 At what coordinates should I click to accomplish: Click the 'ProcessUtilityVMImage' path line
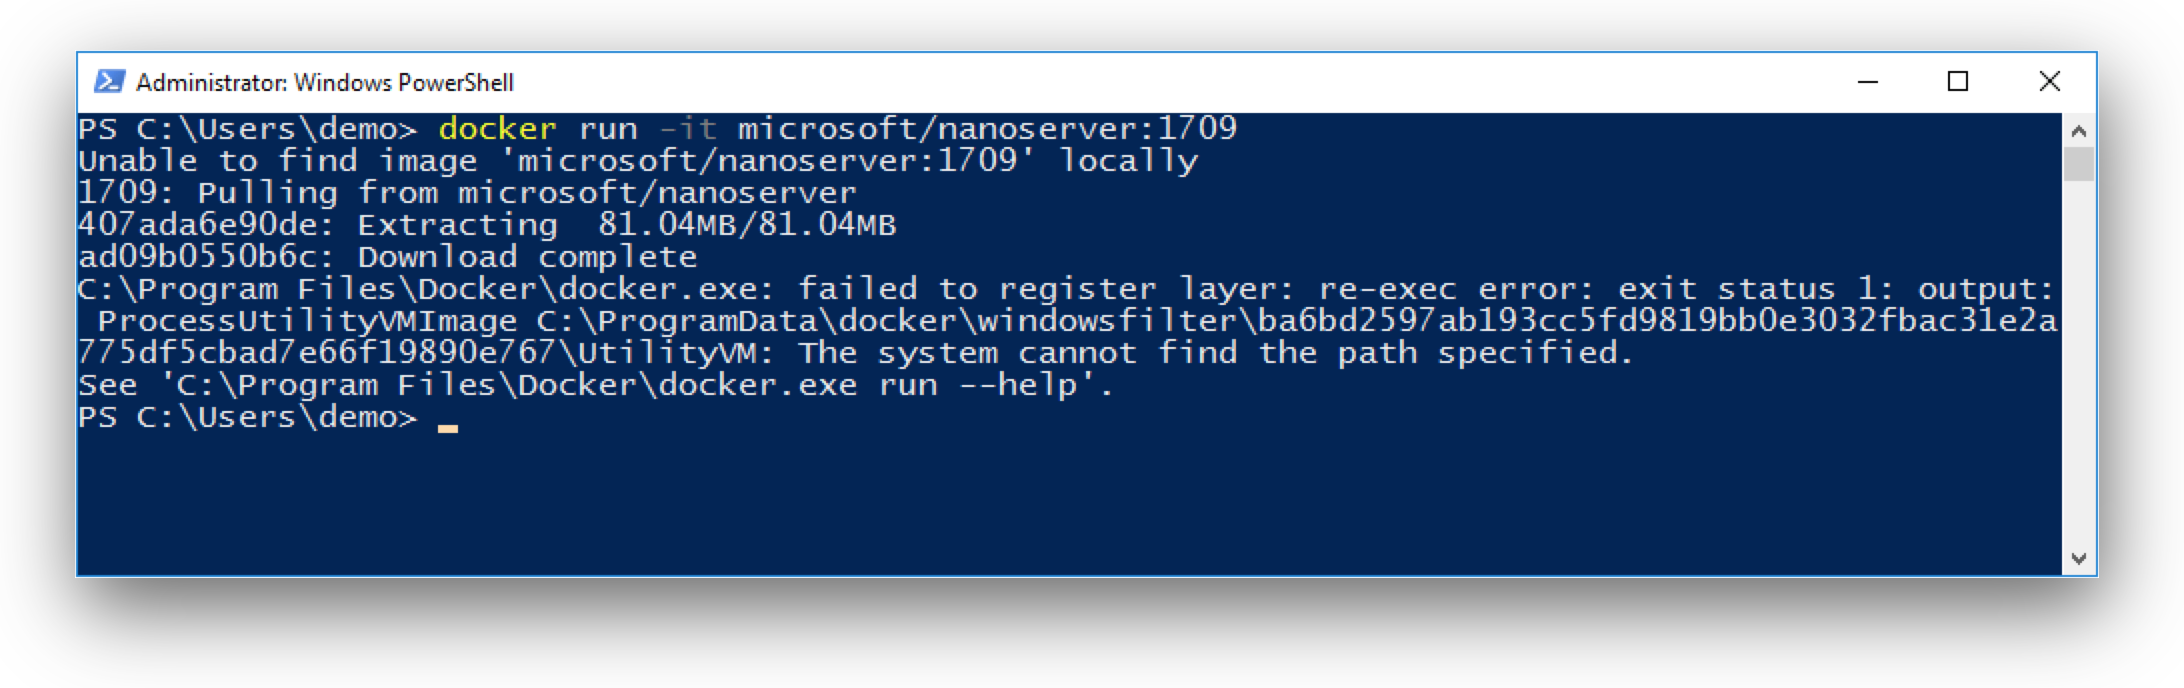(x=1077, y=321)
